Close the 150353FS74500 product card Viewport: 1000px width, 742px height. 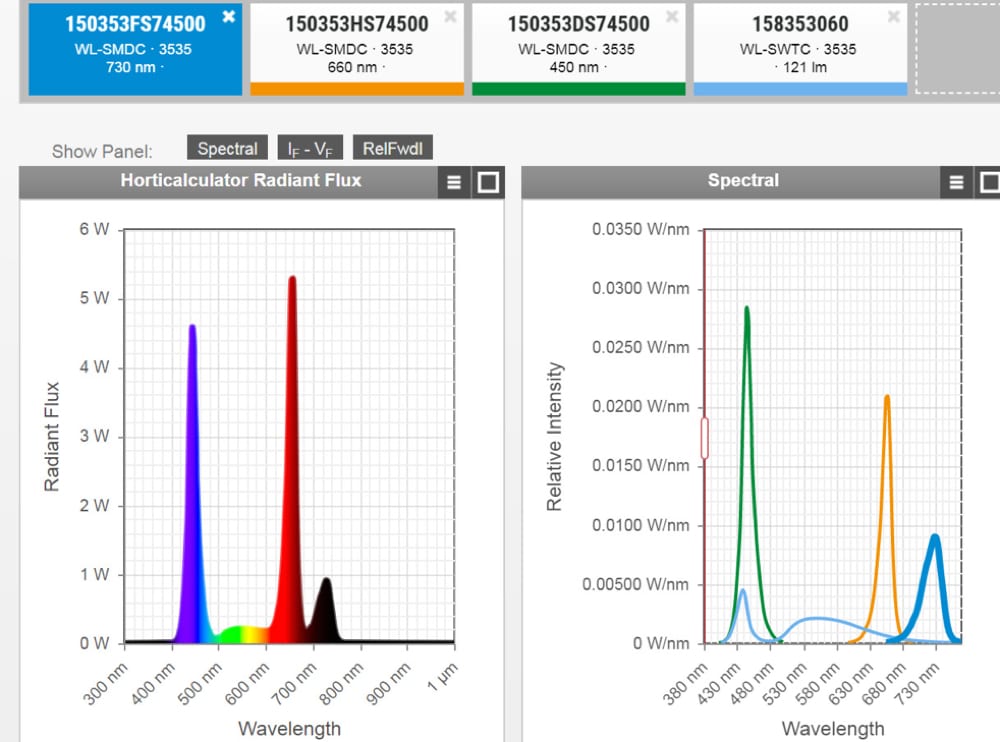click(229, 17)
